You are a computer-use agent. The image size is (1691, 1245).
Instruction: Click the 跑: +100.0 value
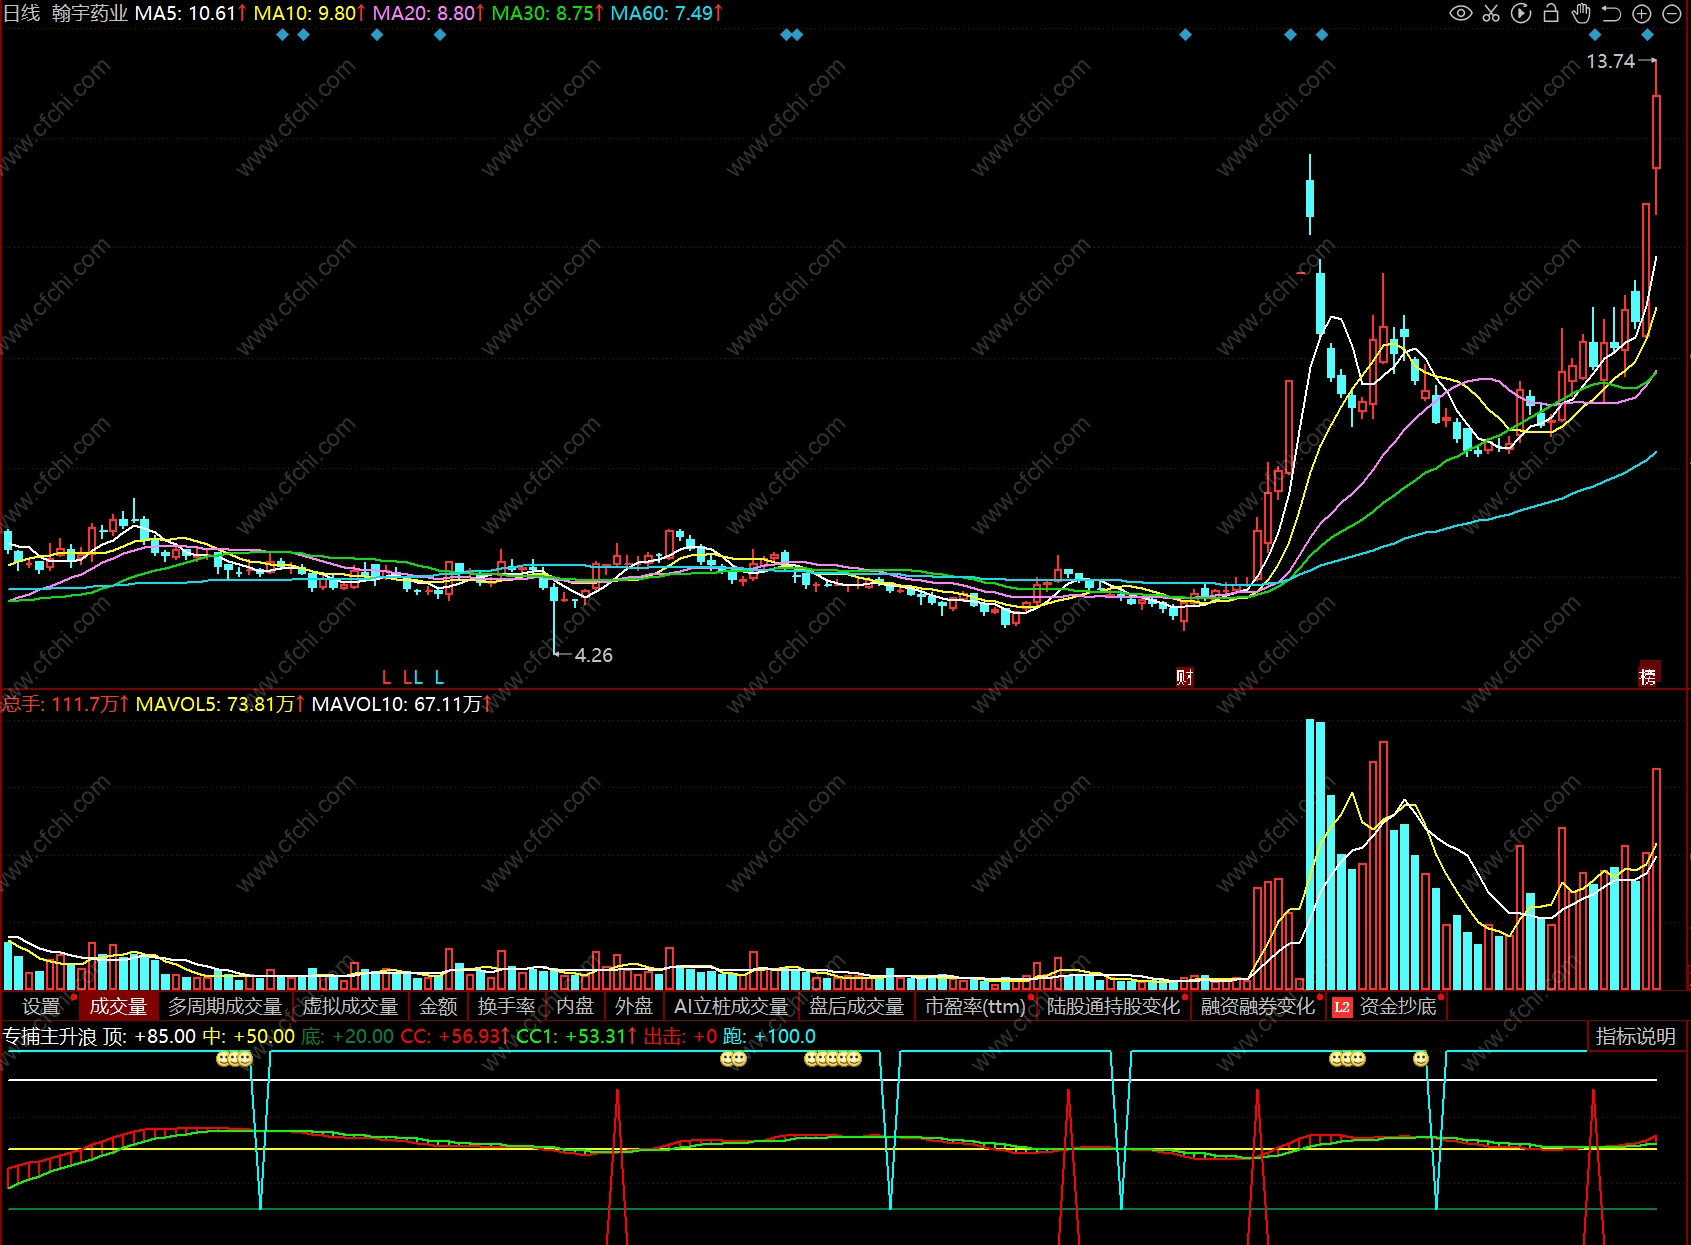(x=769, y=1036)
